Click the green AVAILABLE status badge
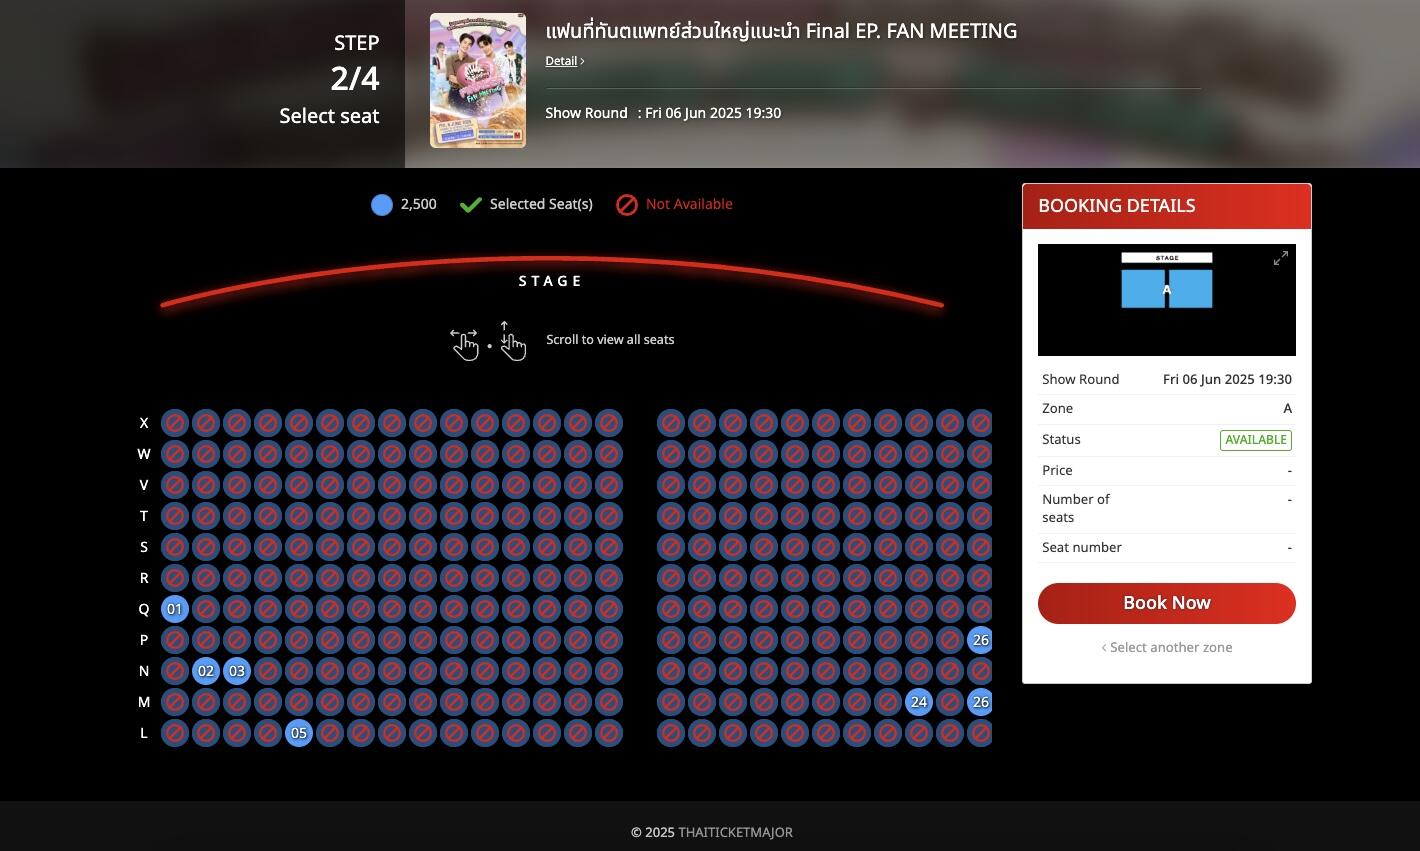The width and height of the screenshot is (1420, 851). click(x=1256, y=440)
